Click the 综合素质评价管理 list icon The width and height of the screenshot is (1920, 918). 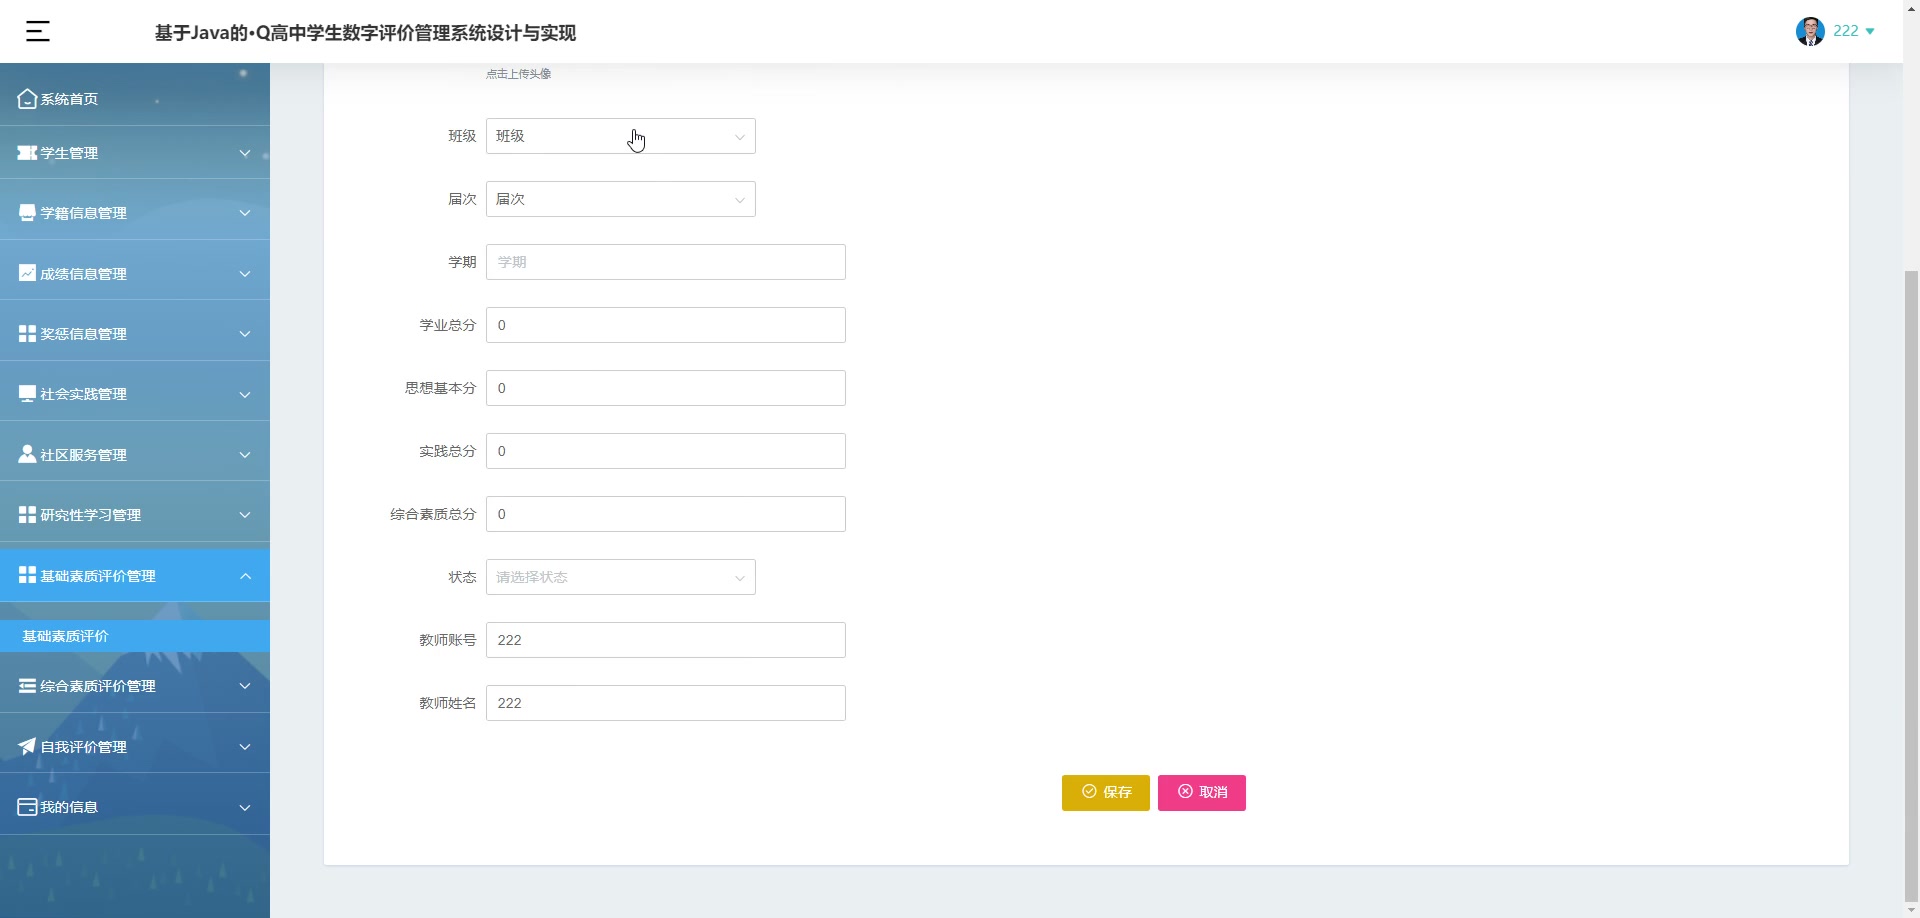click(27, 686)
